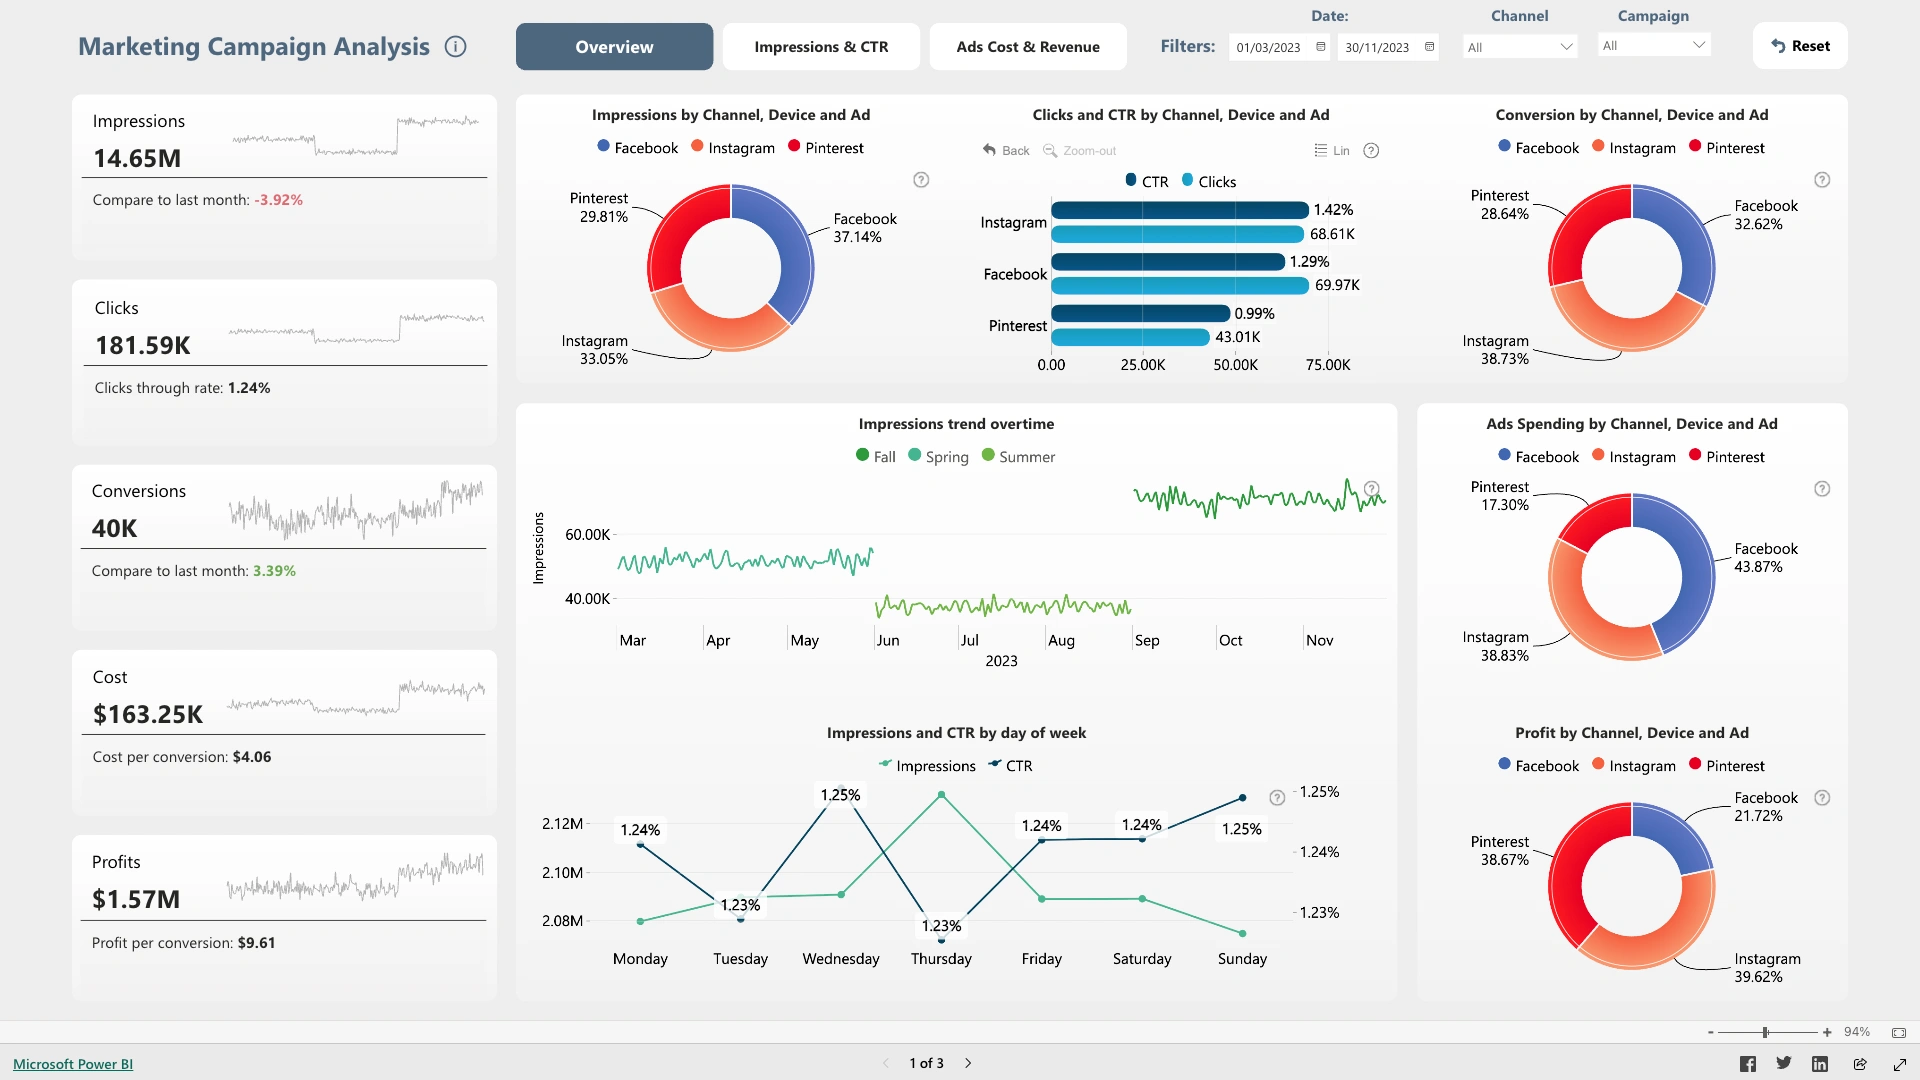The width and height of the screenshot is (1920, 1080).
Task: Toggle Instagram legend in Impressions by Channel chart
Action: [733, 148]
